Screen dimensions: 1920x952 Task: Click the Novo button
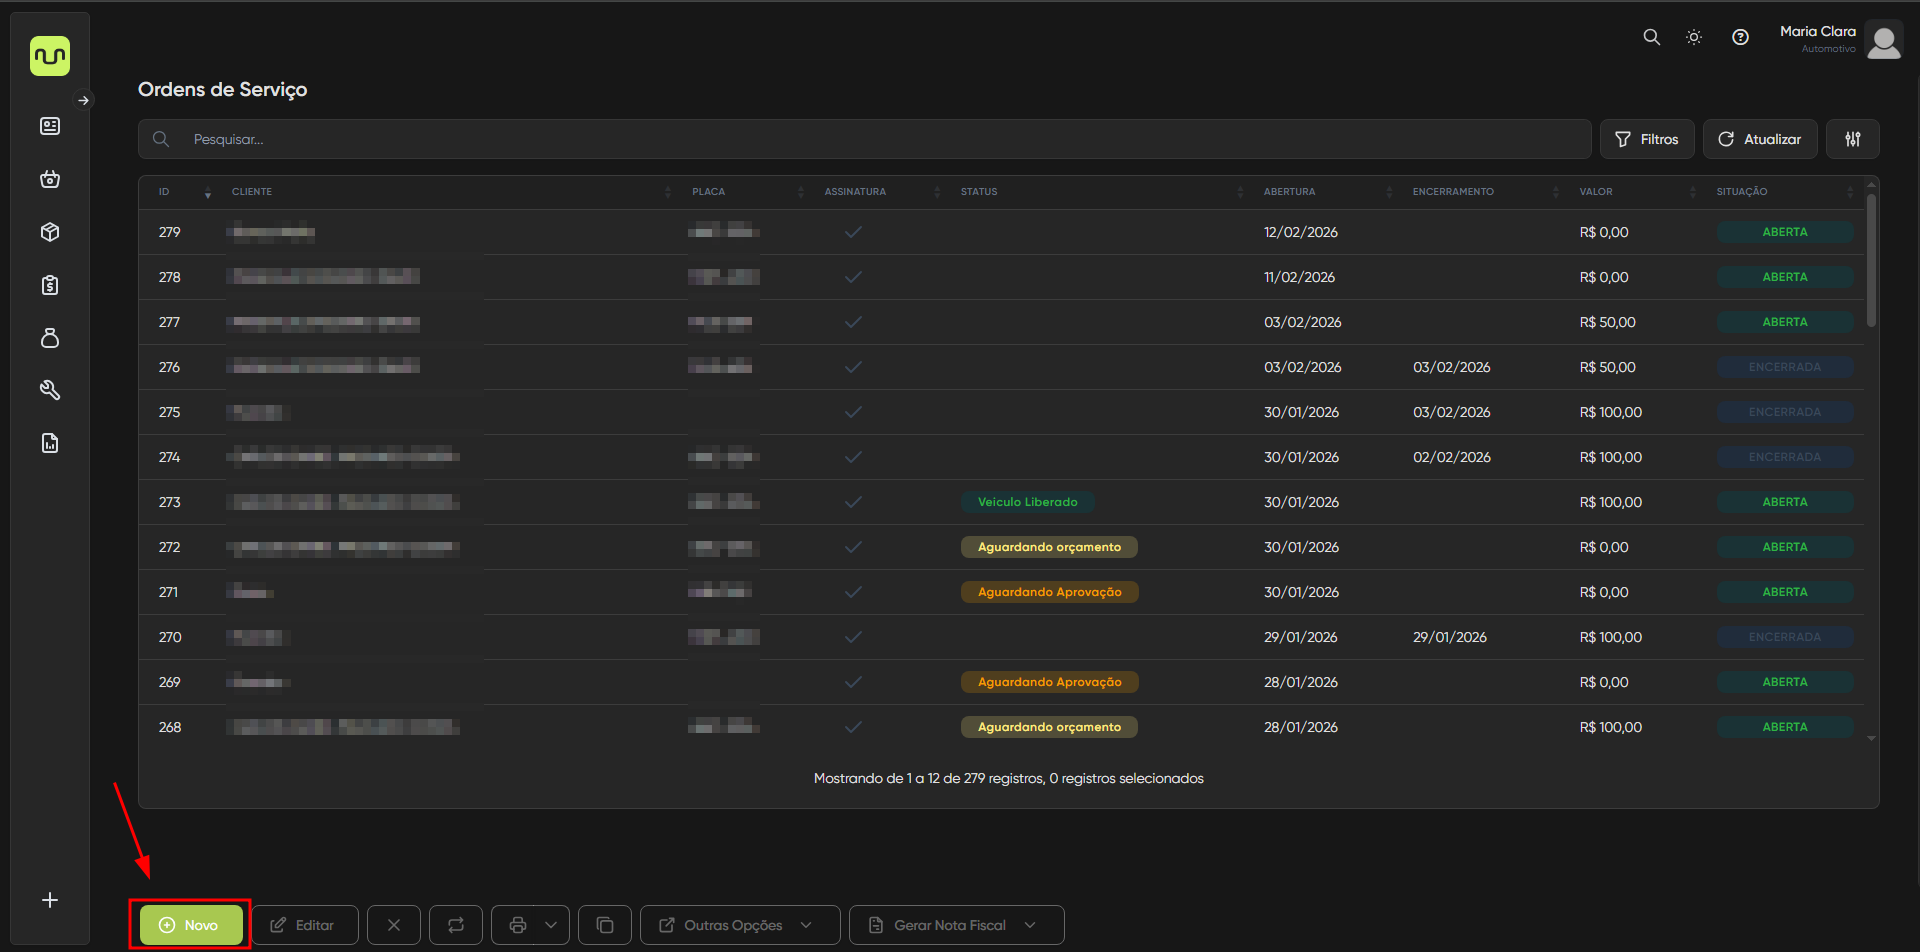click(190, 925)
